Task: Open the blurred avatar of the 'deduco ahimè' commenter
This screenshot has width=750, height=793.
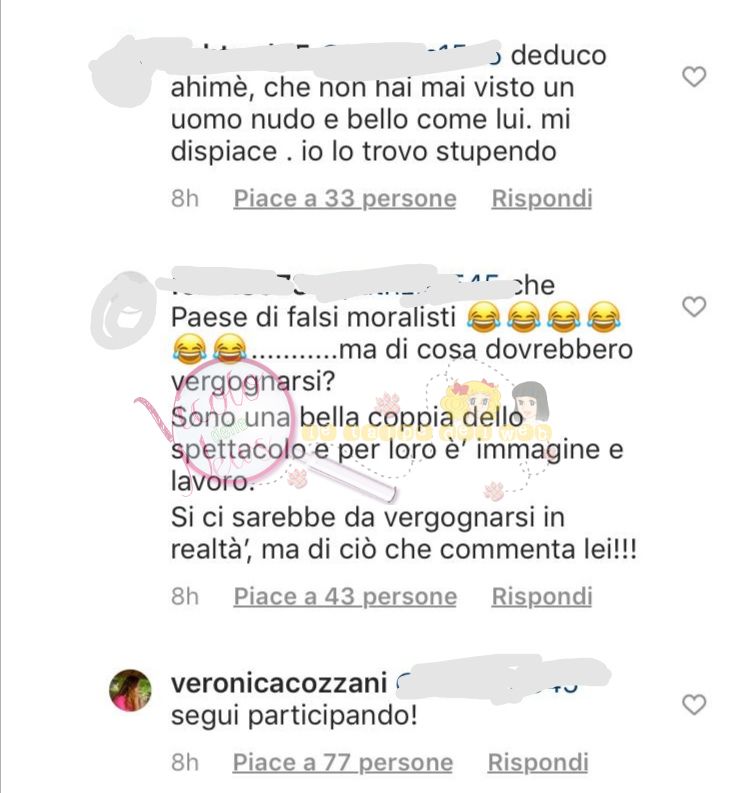Action: point(124,71)
